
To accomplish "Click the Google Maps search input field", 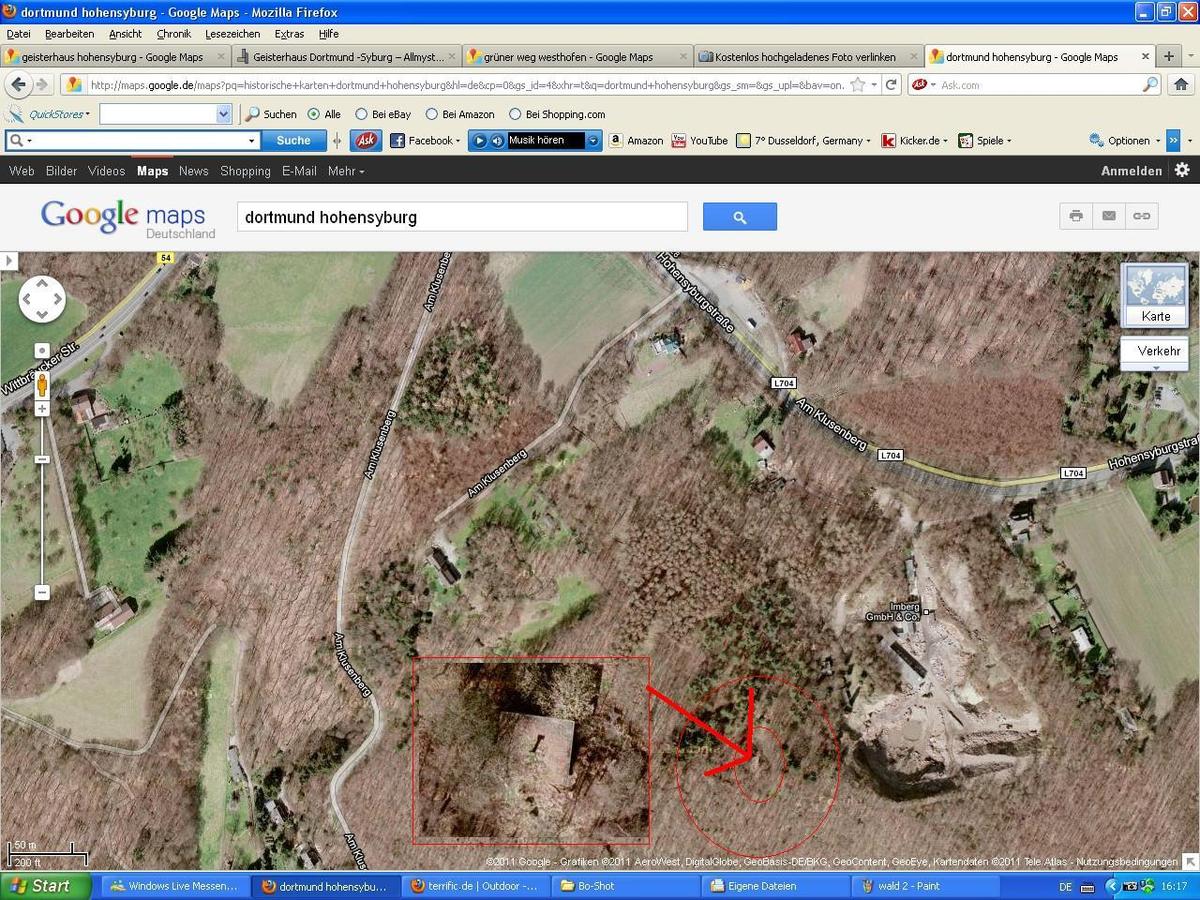I will [x=462, y=217].
